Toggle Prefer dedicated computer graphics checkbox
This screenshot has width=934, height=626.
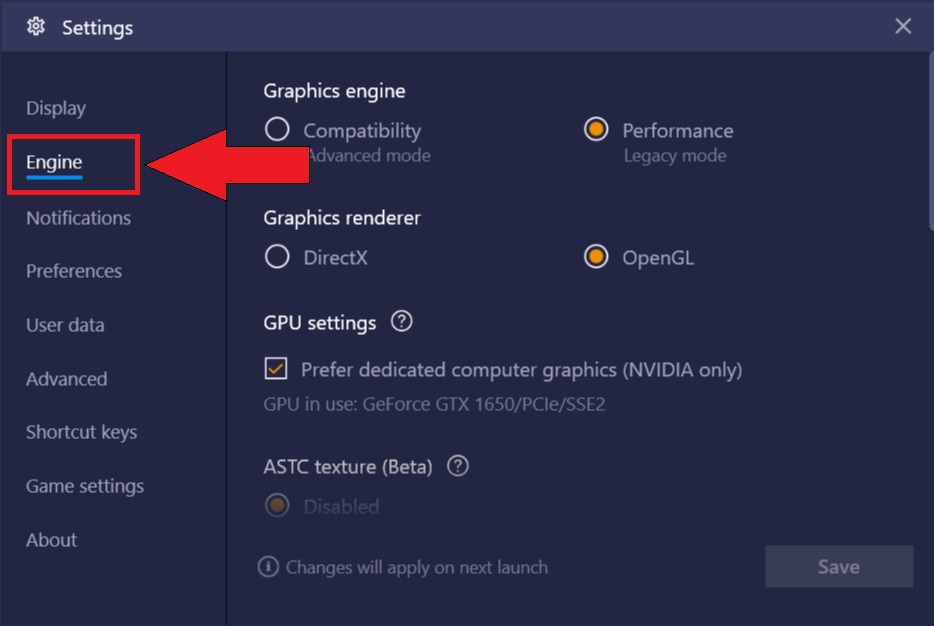(x=276, y=369)
